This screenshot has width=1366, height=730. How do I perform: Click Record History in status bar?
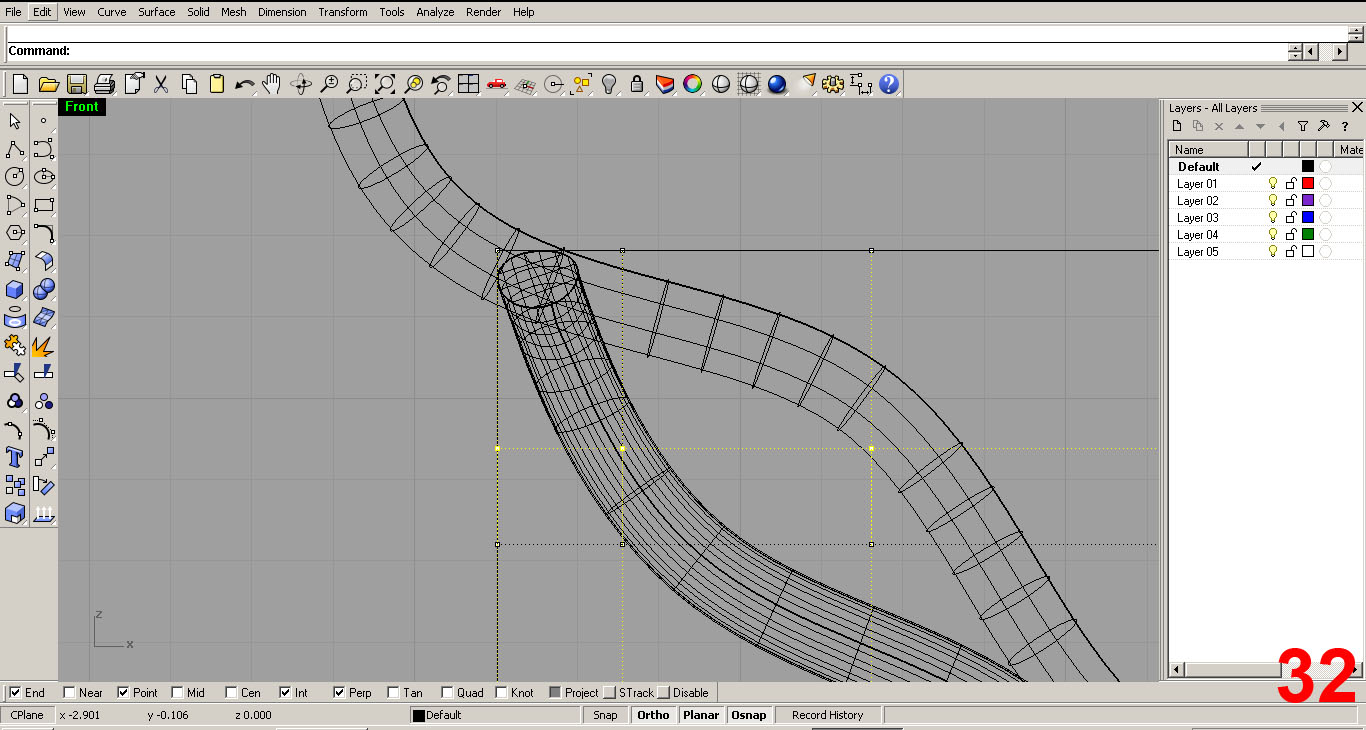(827, 715)
